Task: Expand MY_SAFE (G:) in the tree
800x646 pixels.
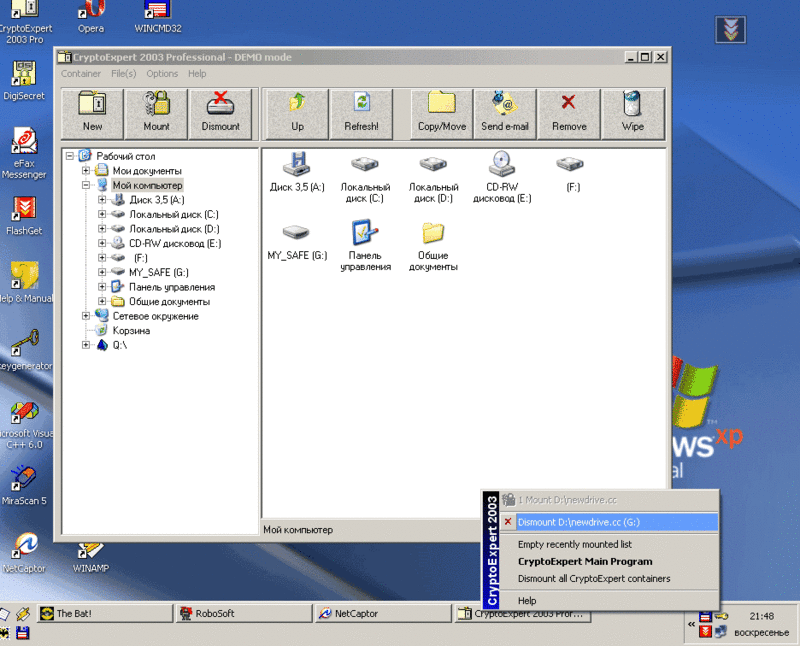Action: (x=102, y=272)
